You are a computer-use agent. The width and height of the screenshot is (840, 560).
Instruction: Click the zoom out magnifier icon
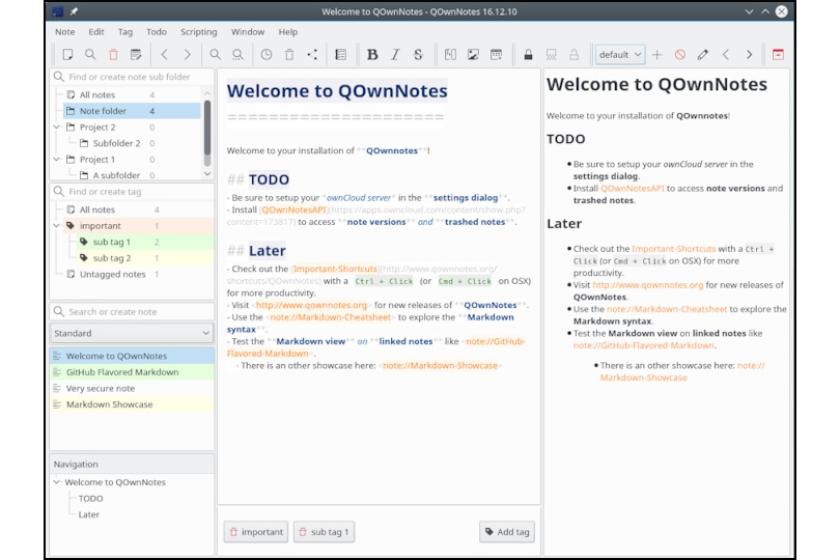237,54
